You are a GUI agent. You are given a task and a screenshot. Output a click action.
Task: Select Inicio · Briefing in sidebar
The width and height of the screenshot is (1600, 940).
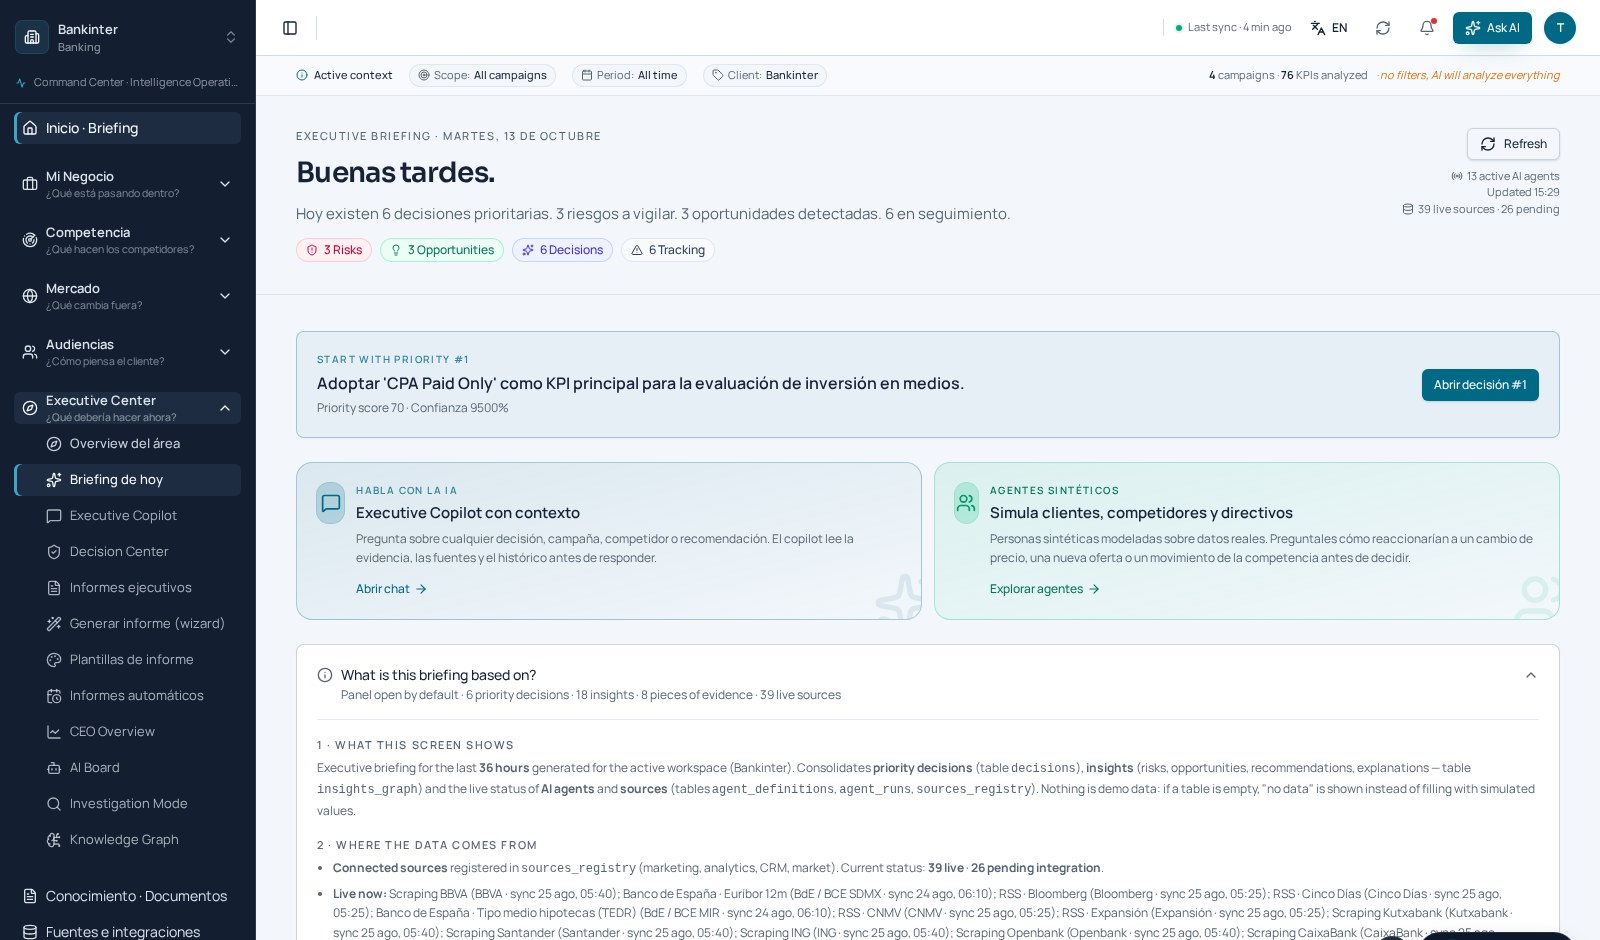pos(128,128)
